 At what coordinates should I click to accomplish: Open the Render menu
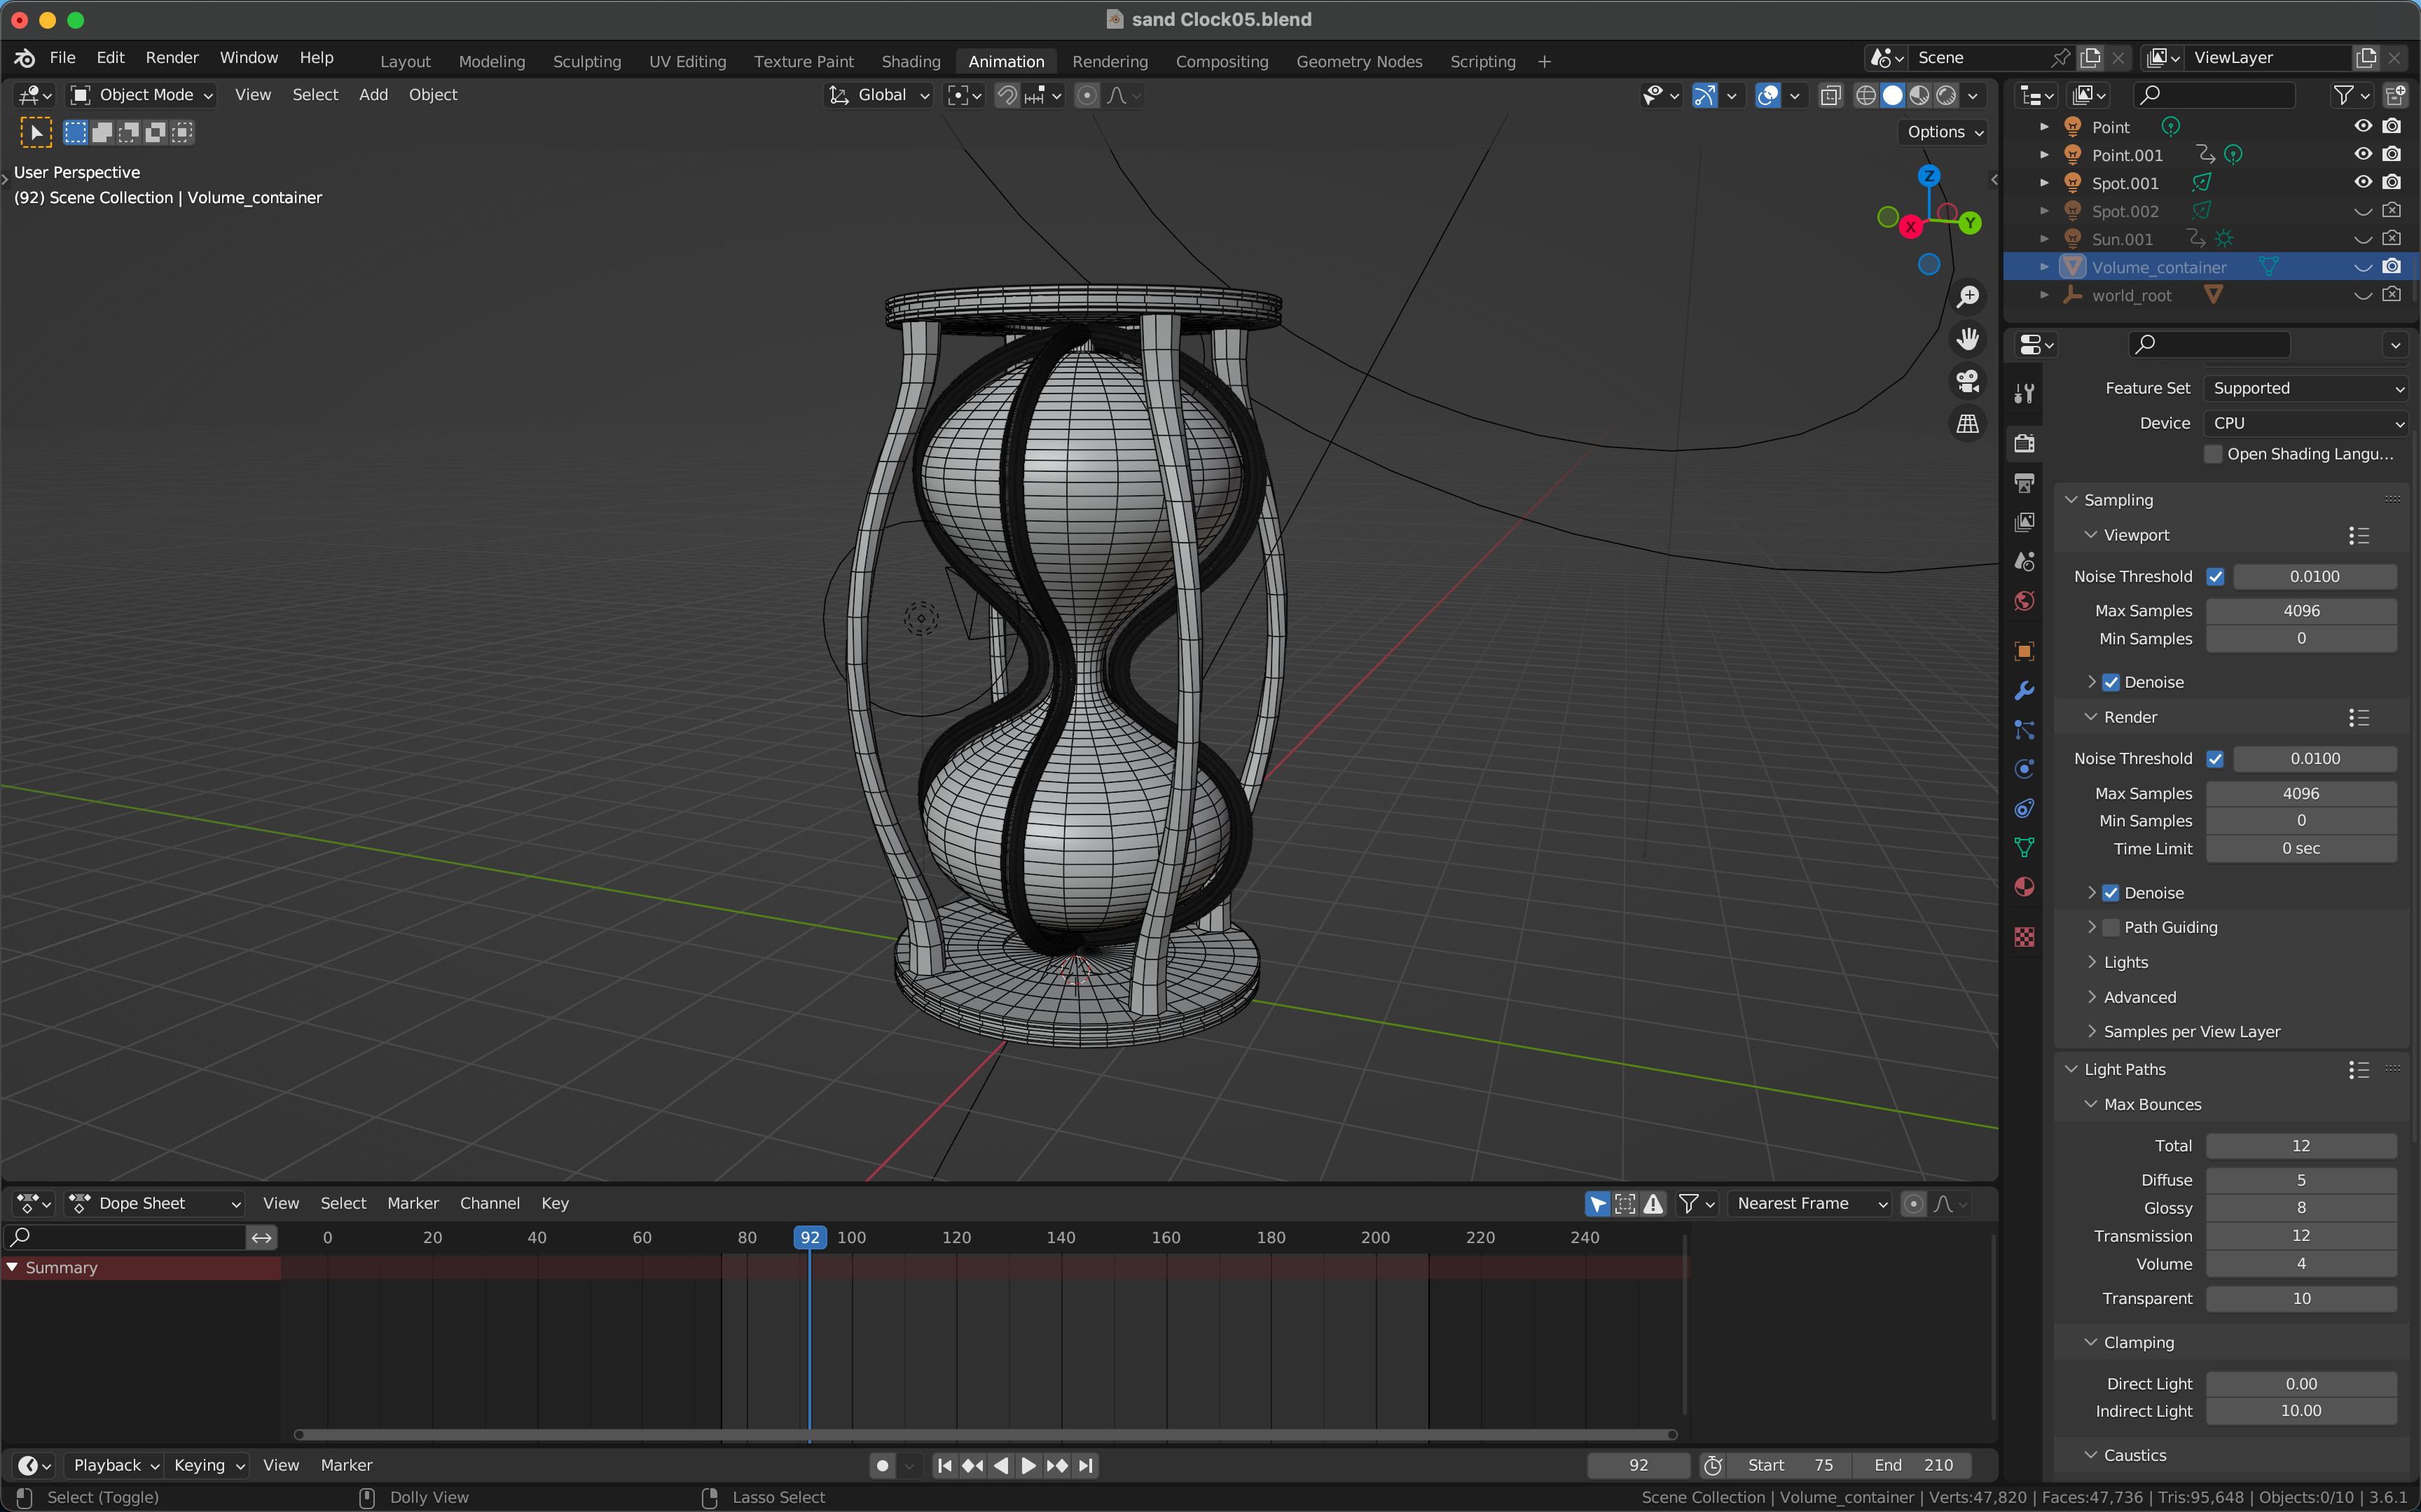coord(171,58)
